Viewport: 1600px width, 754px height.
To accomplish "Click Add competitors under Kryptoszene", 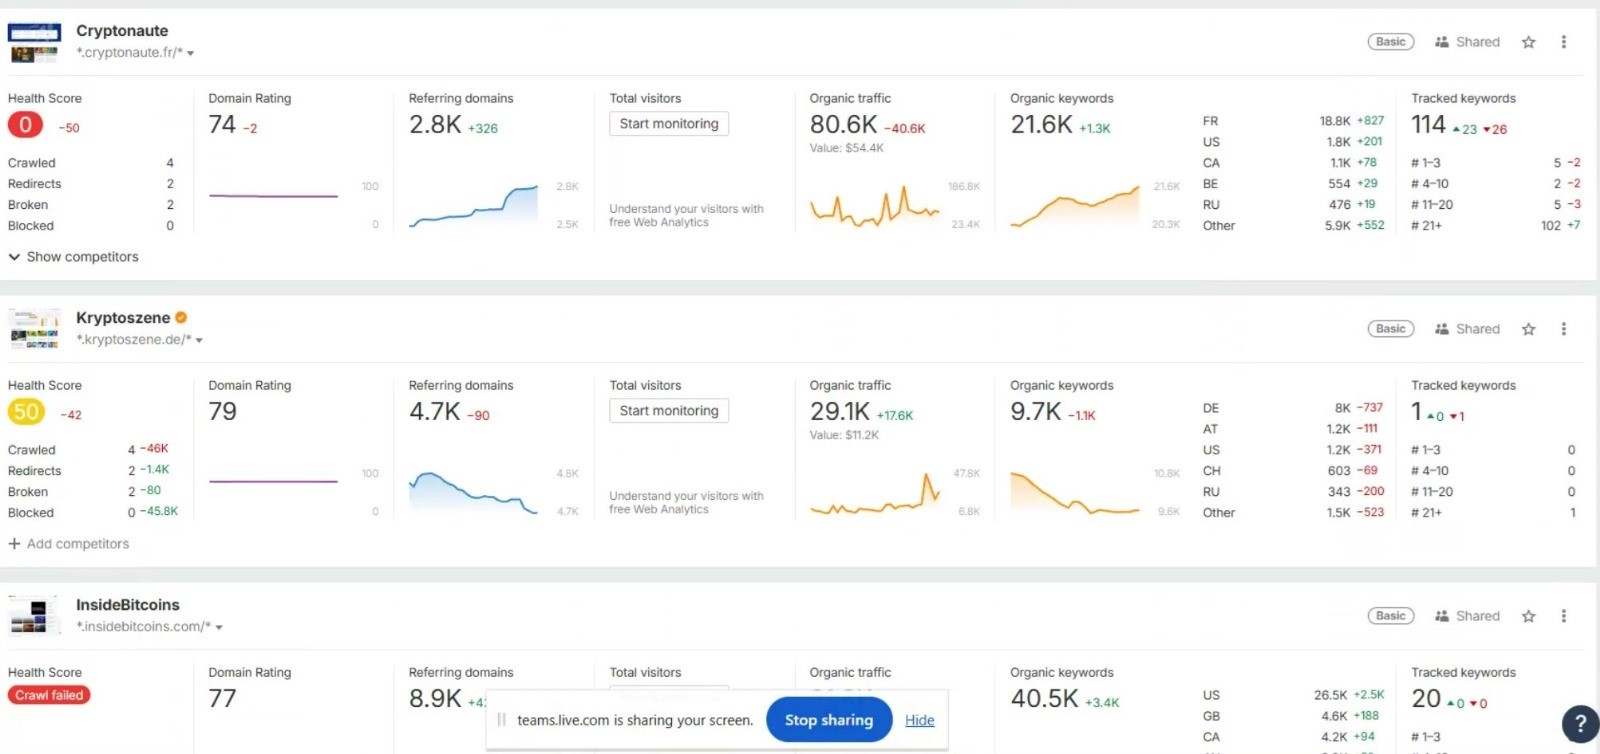I will (x=69, y=544).
